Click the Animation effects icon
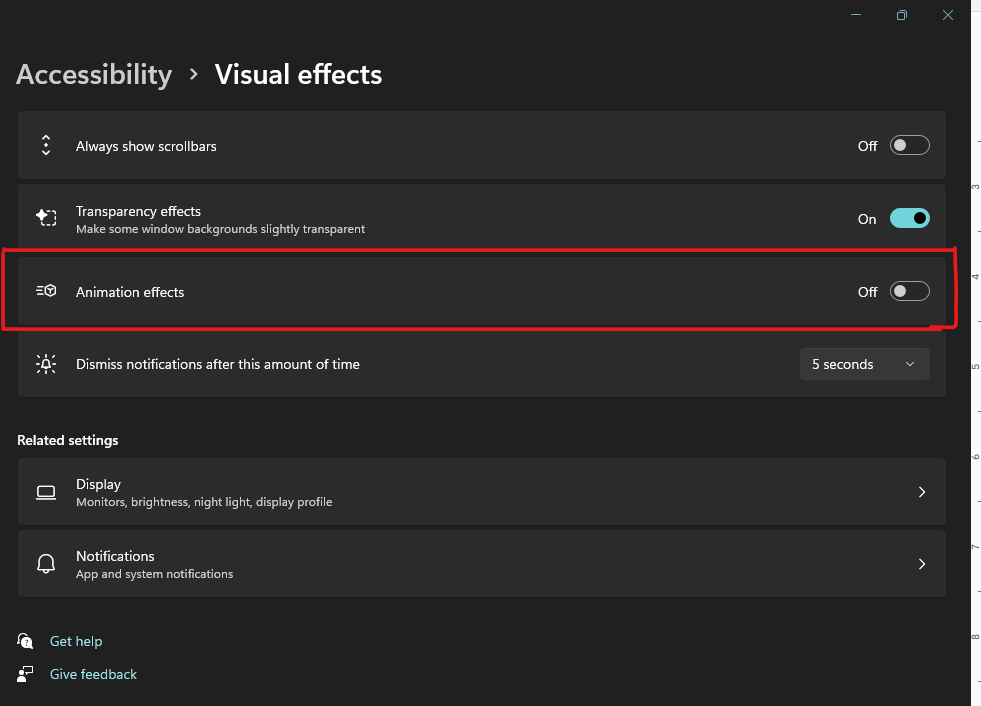981x706 pixels. tap(46, 290)
